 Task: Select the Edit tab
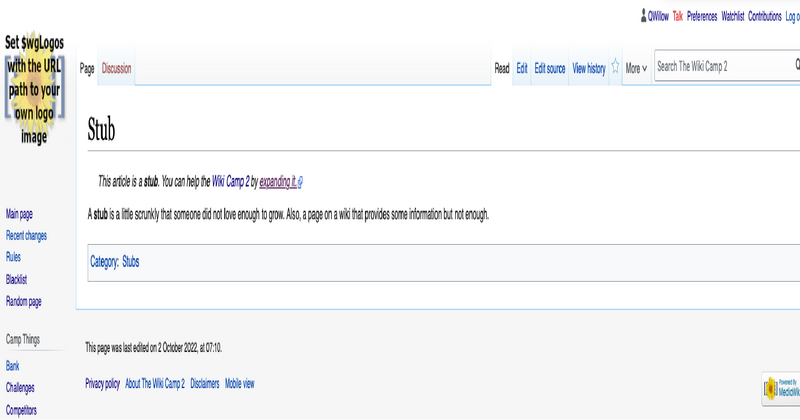tap(522, 69)
